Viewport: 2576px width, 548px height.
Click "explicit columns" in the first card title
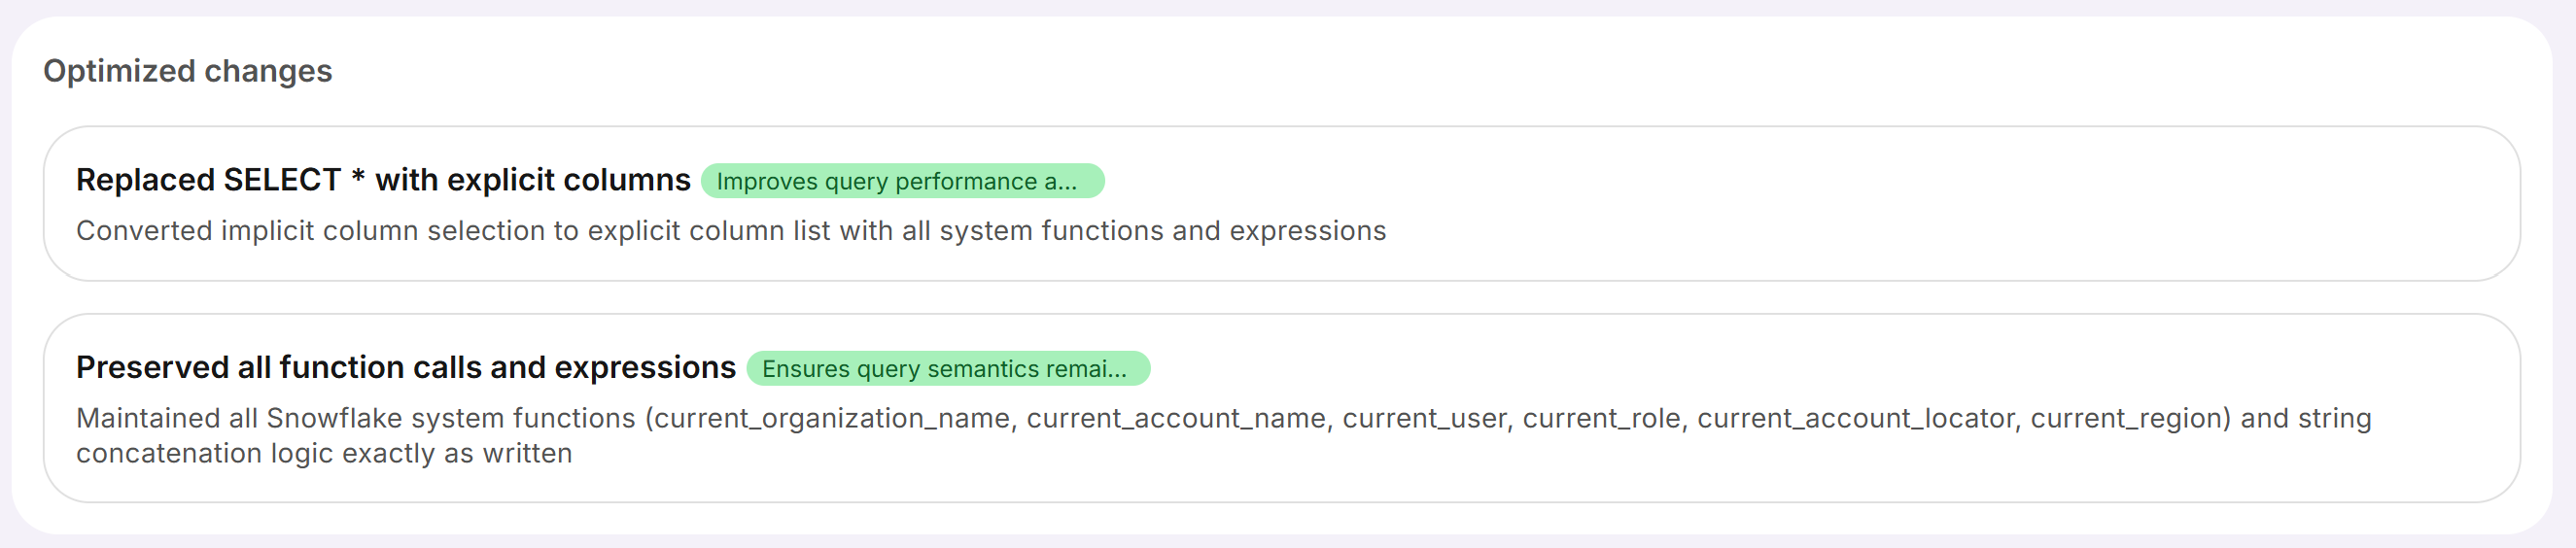click(568, 180)
